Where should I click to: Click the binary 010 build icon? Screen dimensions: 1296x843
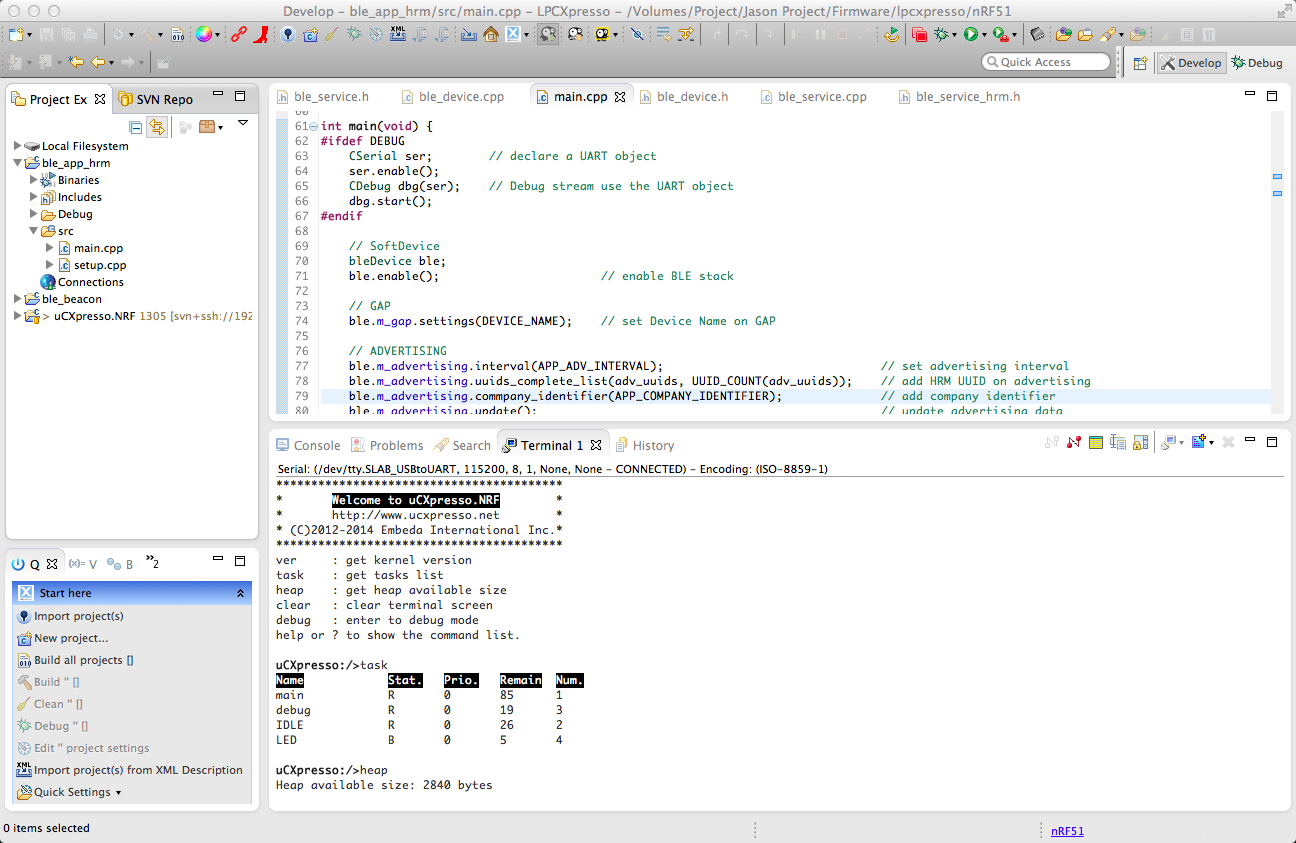tap(177, 35)
